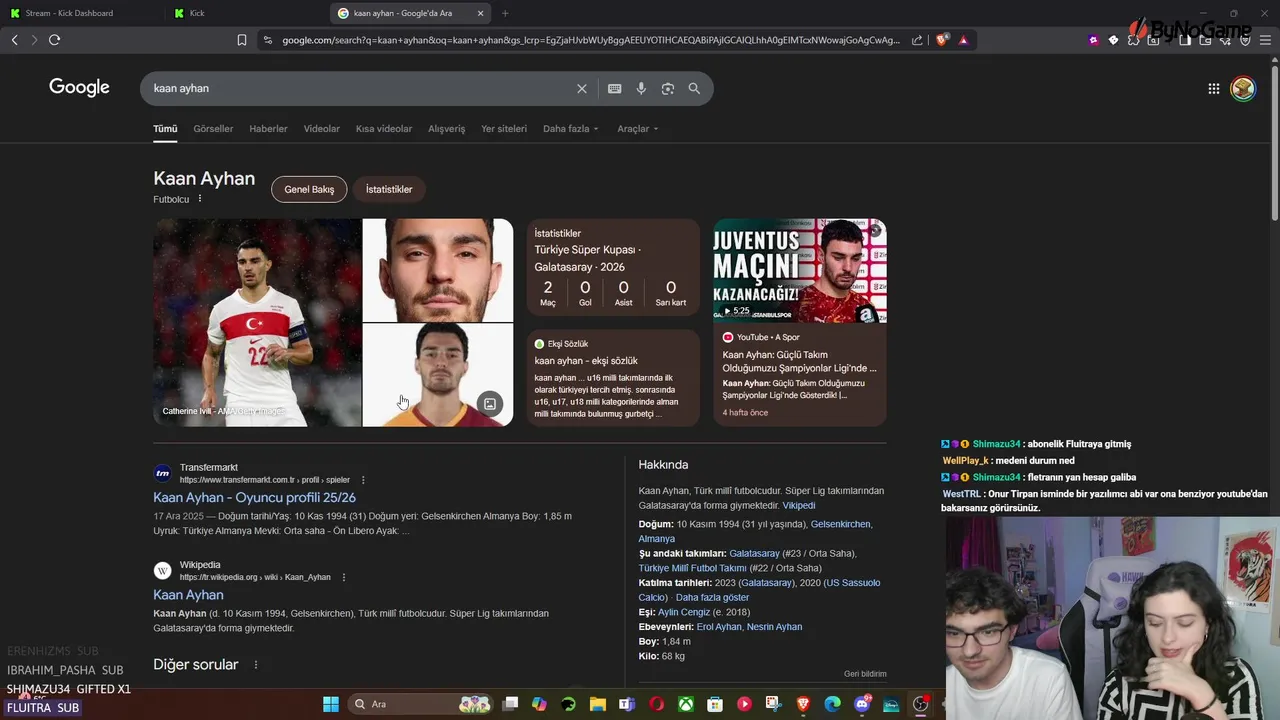Open the Kısa videolar tab
The width and height of the screenshot is (1280, 720).
click(384, 129)
